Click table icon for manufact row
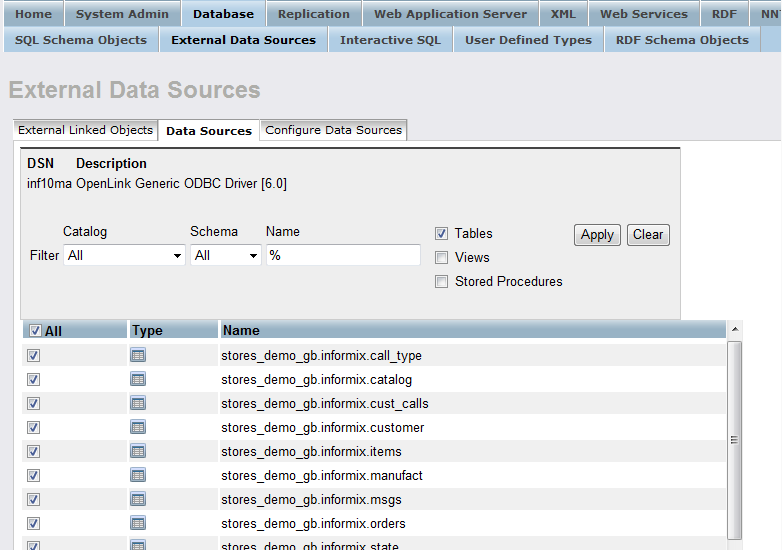Image resolution: width=782 pixels, height=550 pixels. point(138,475)
